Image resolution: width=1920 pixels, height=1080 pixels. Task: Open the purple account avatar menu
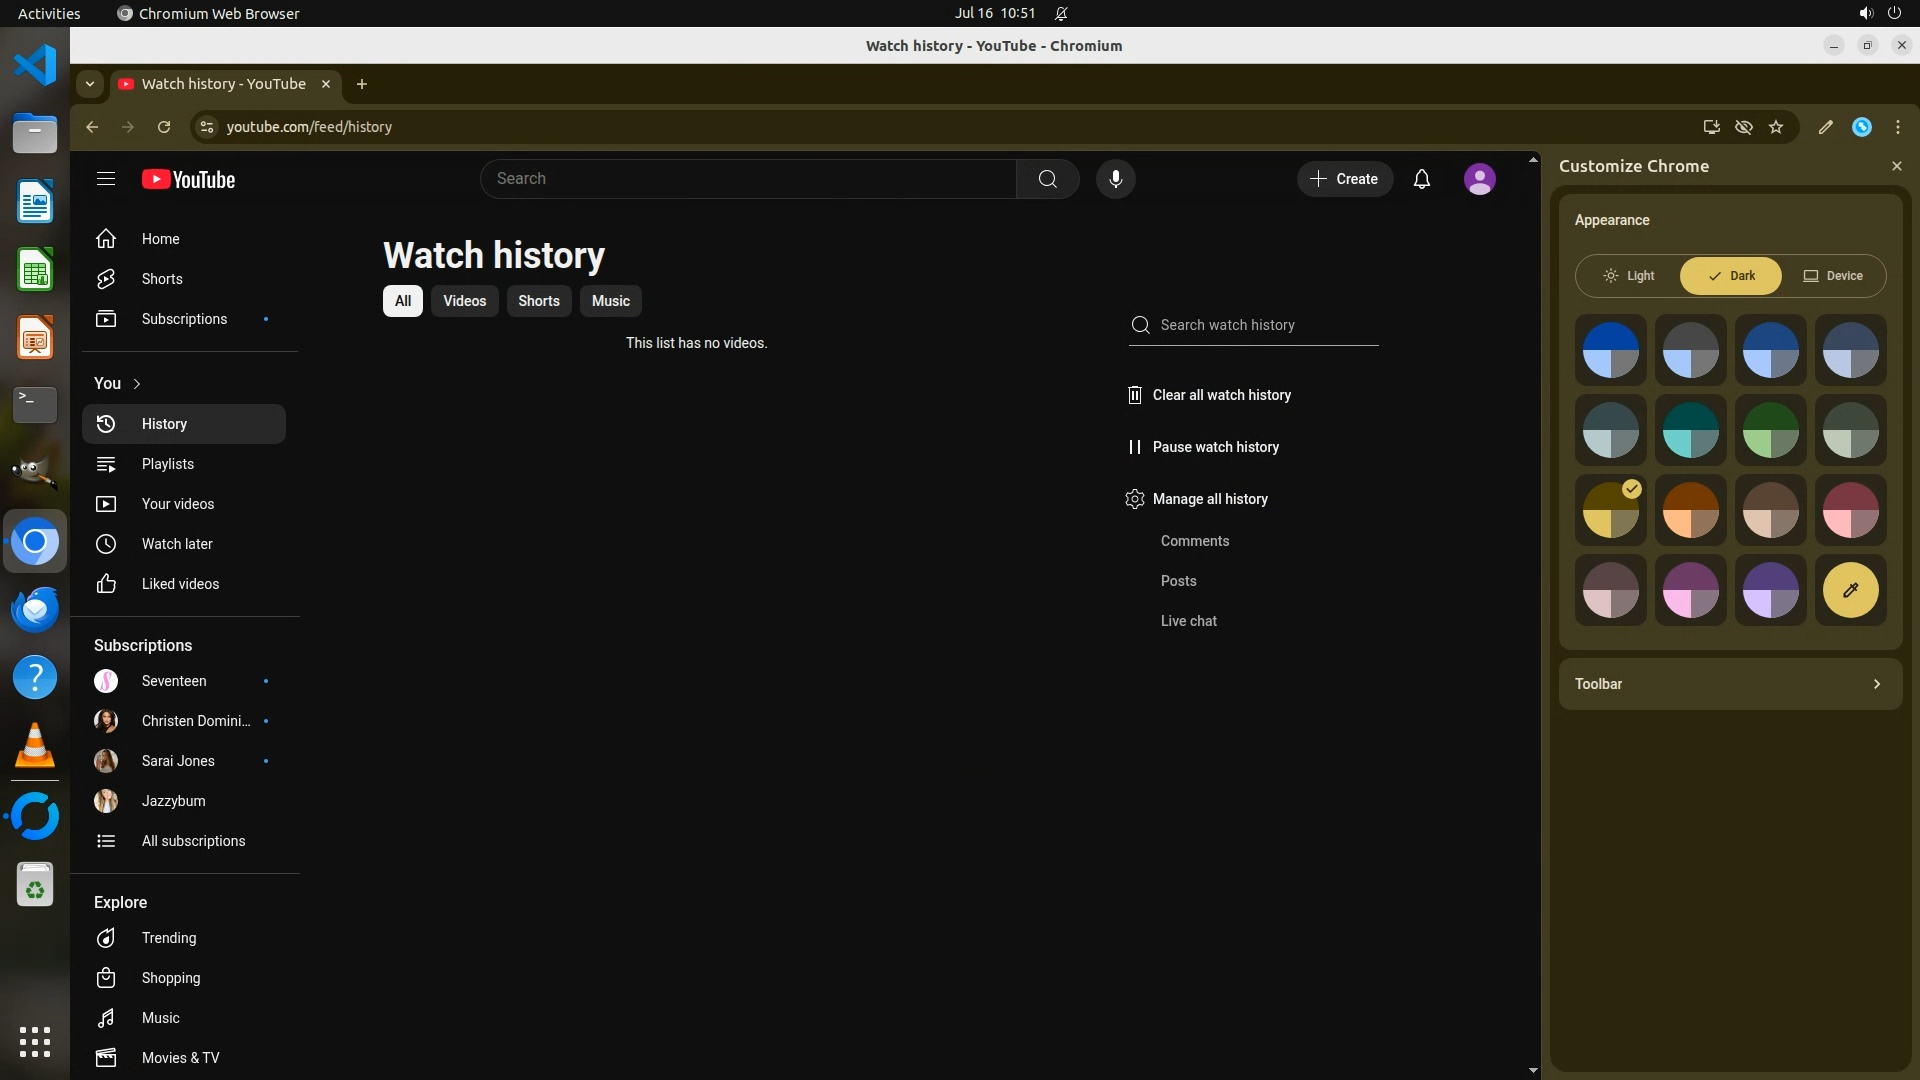(x=1479, y=179)
